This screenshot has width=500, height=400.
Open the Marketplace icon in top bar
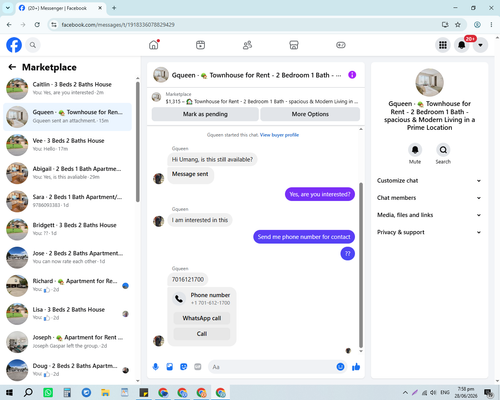coord(294,45)
